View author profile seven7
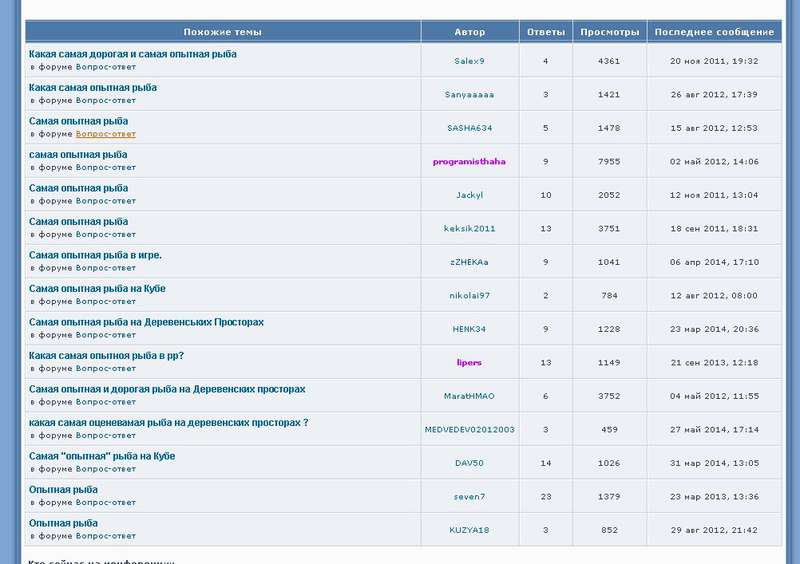 click(469, 497)
